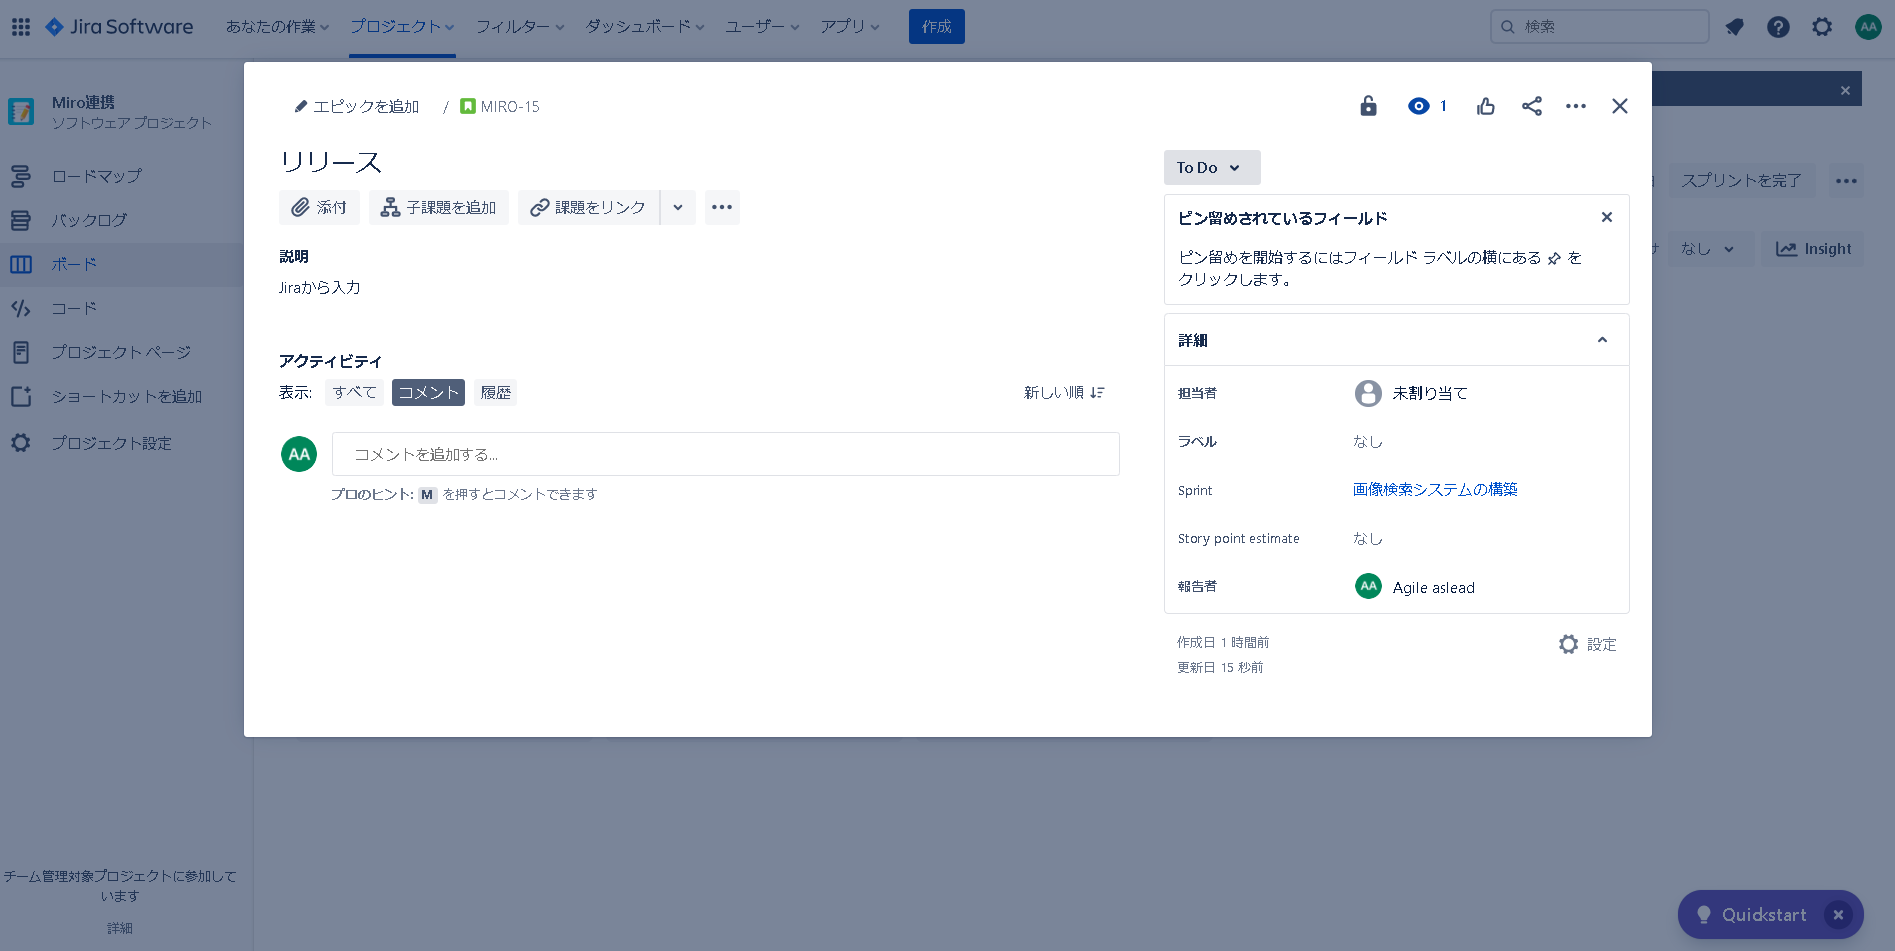Click the lock icon for issue restrictions
This screenshot has height=951, width=1895.
1368,106
